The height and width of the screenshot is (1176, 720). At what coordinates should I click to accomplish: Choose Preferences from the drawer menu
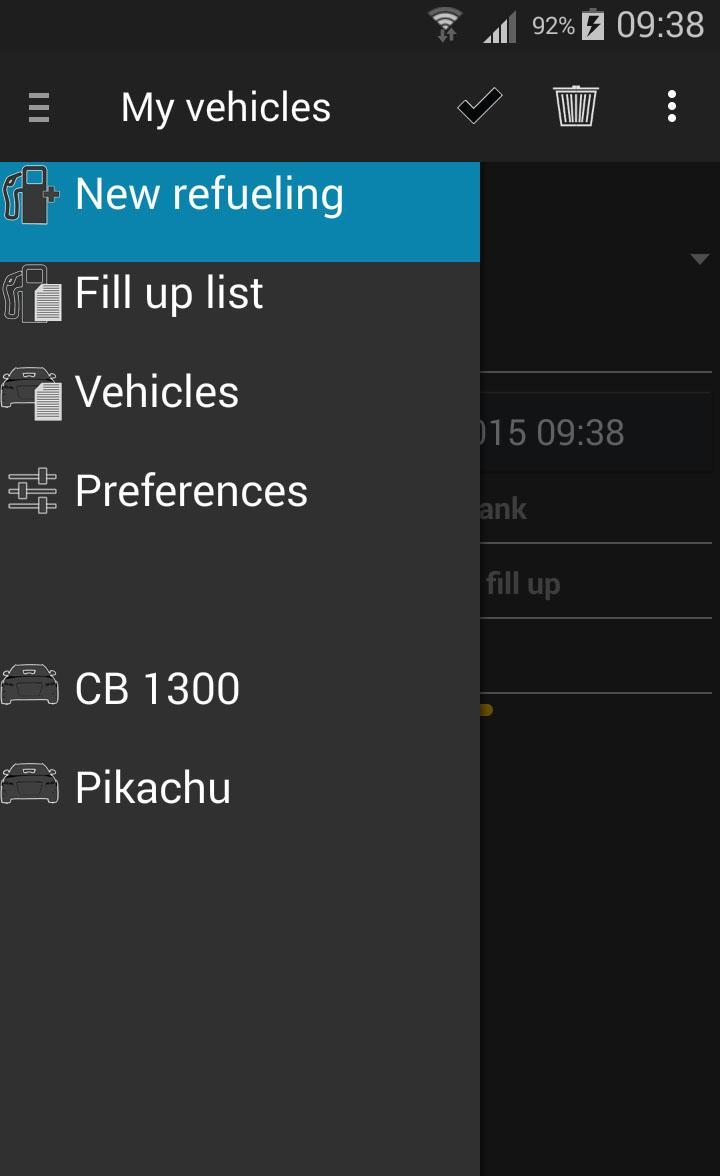[191, 489]
